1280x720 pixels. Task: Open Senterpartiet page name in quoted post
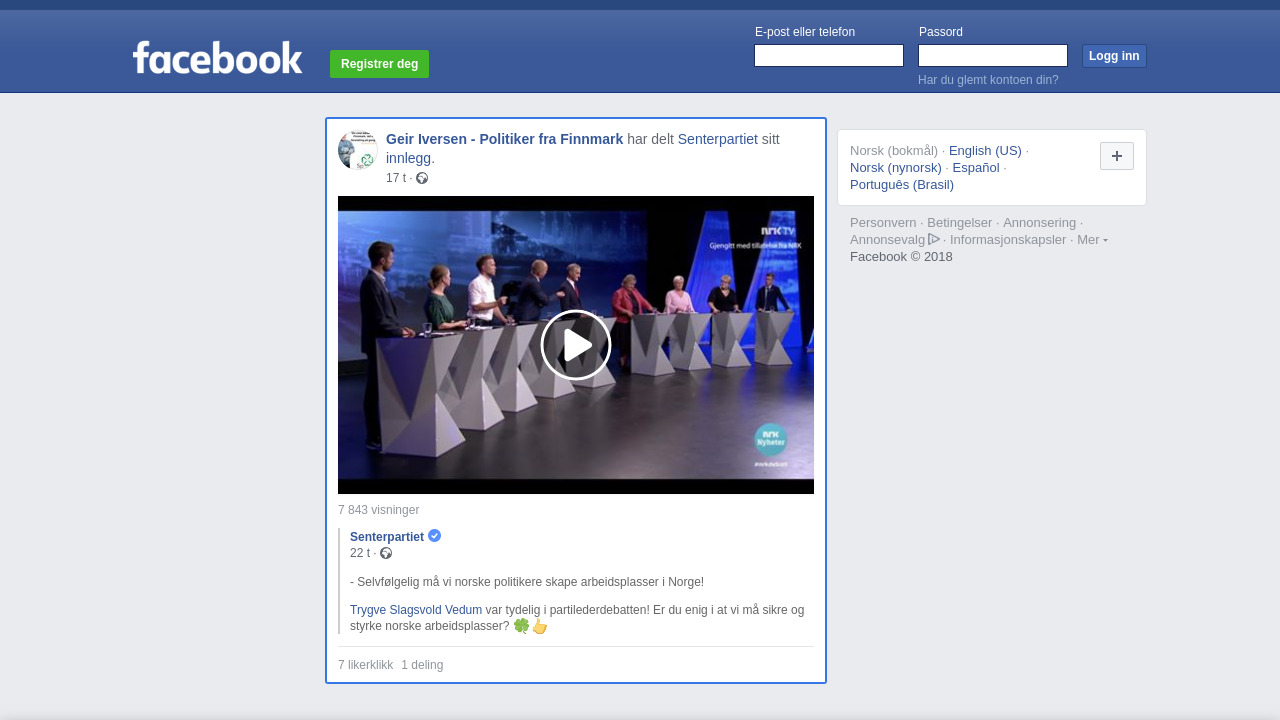click(387, 537)
